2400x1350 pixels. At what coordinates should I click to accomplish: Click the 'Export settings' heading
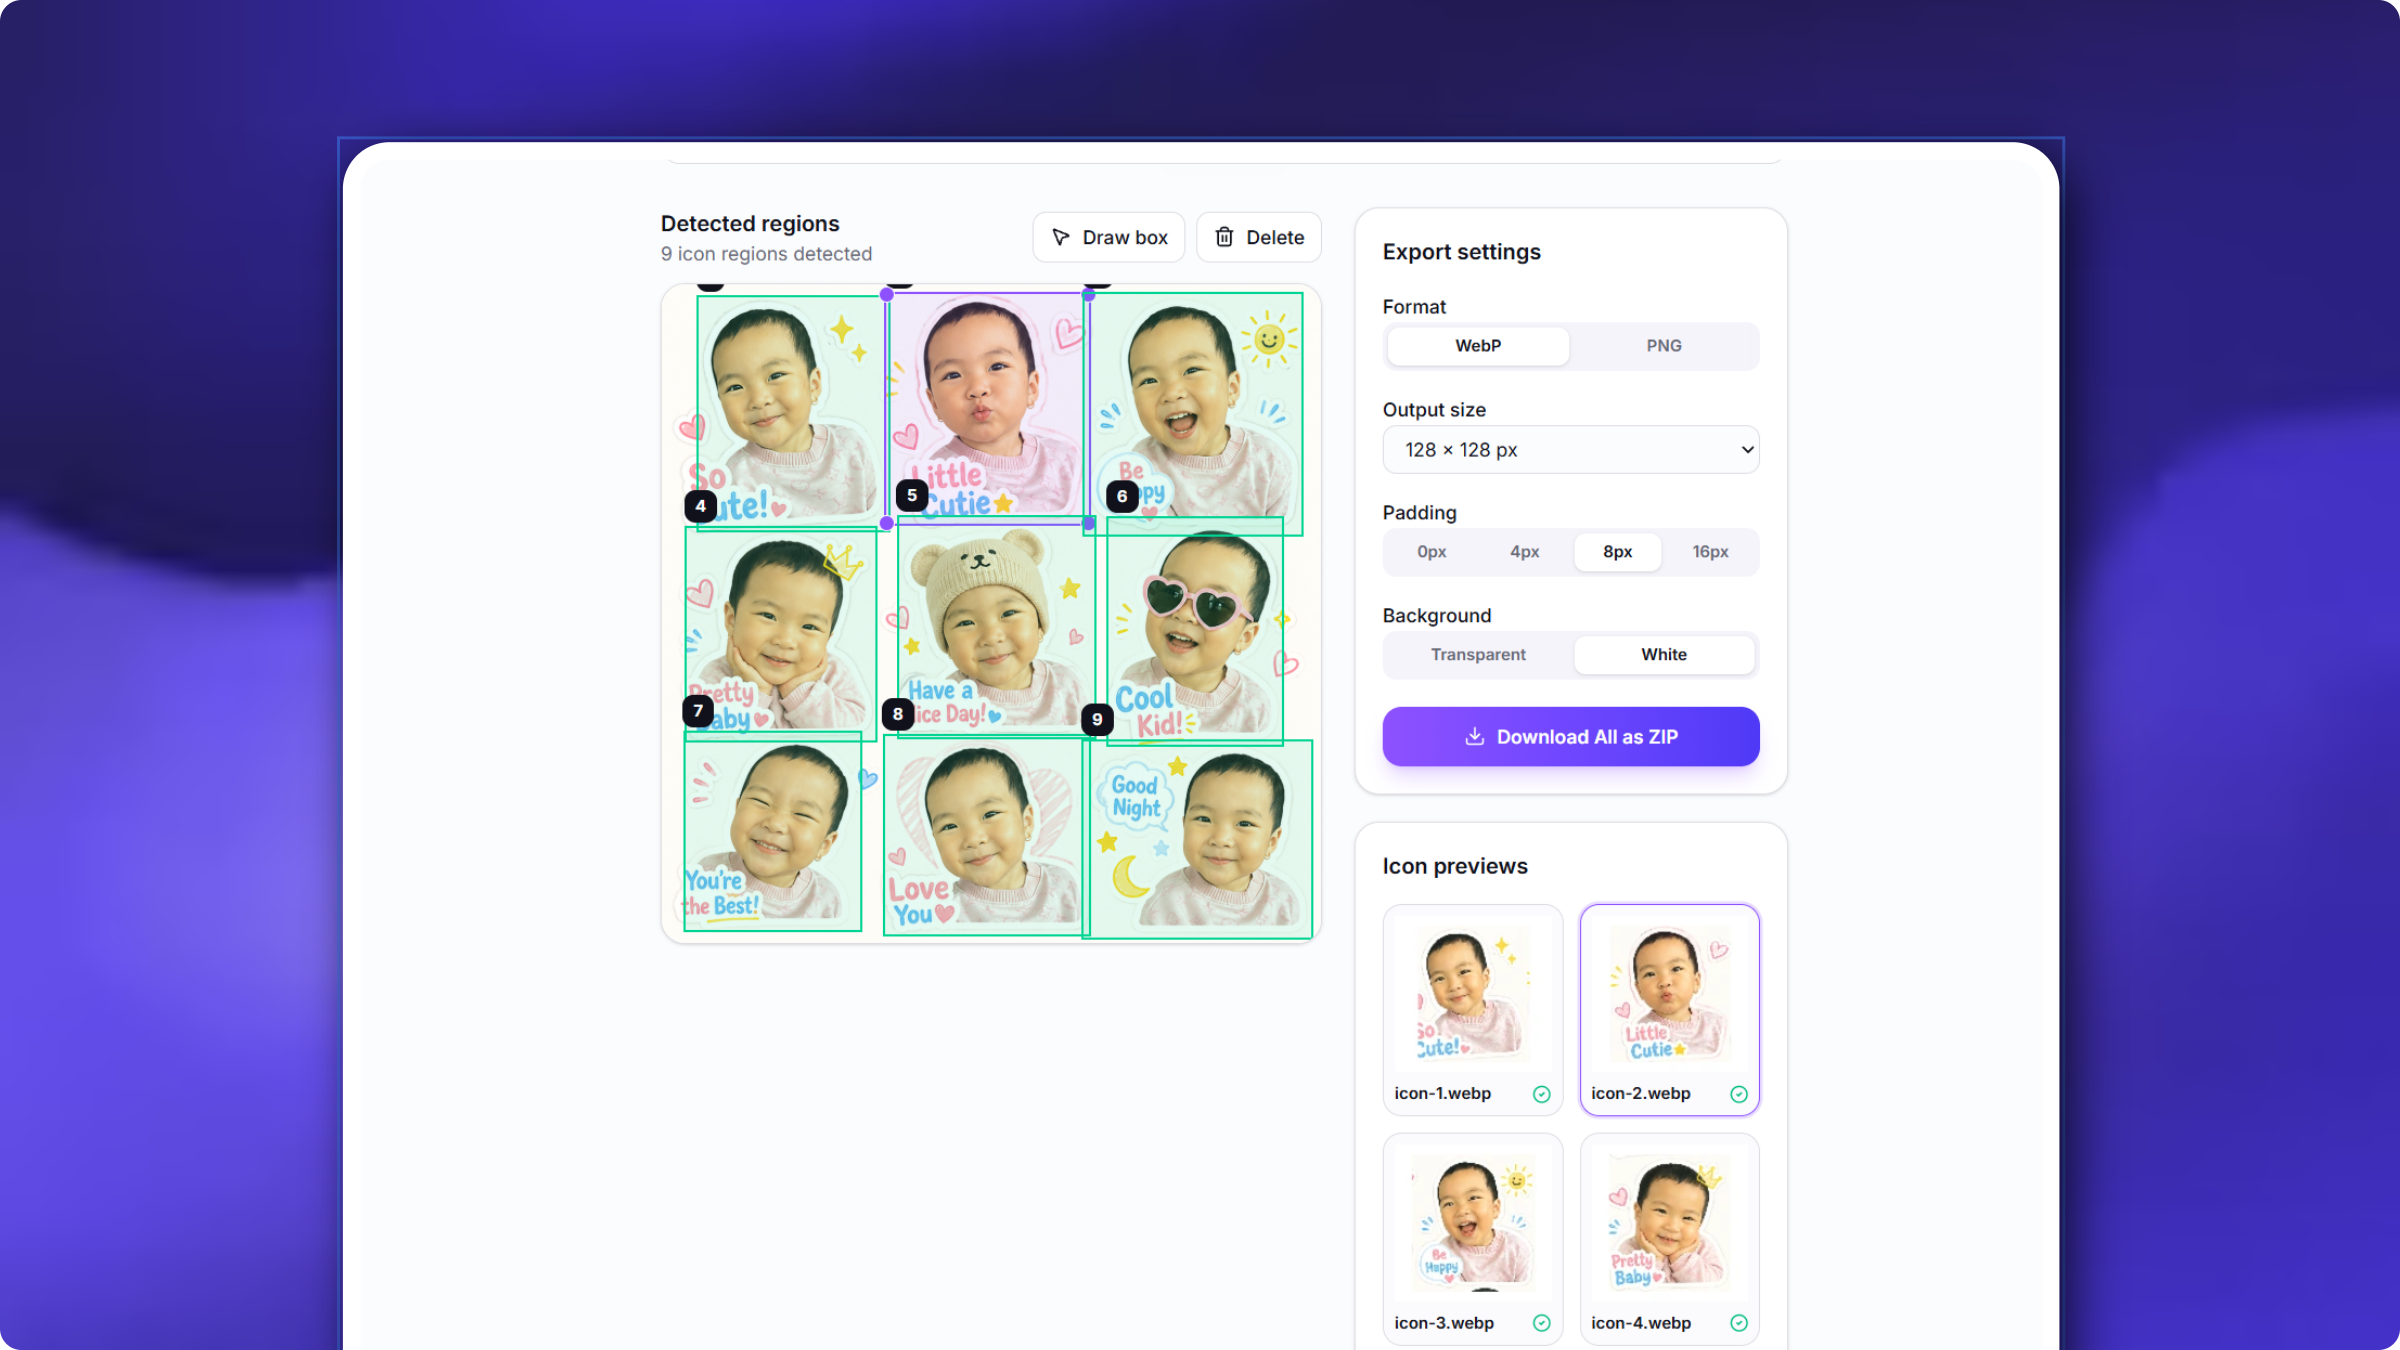[x=1461, y=252]
